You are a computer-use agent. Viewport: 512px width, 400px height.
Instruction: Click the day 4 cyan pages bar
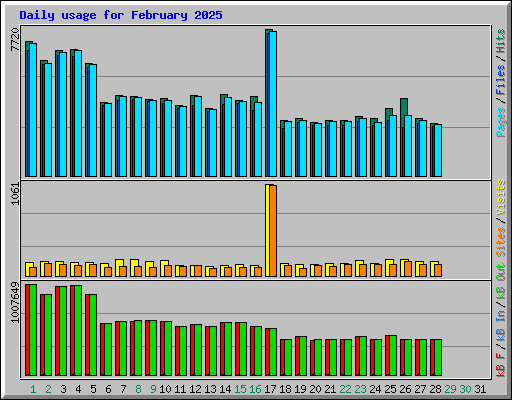pos(78,114)
